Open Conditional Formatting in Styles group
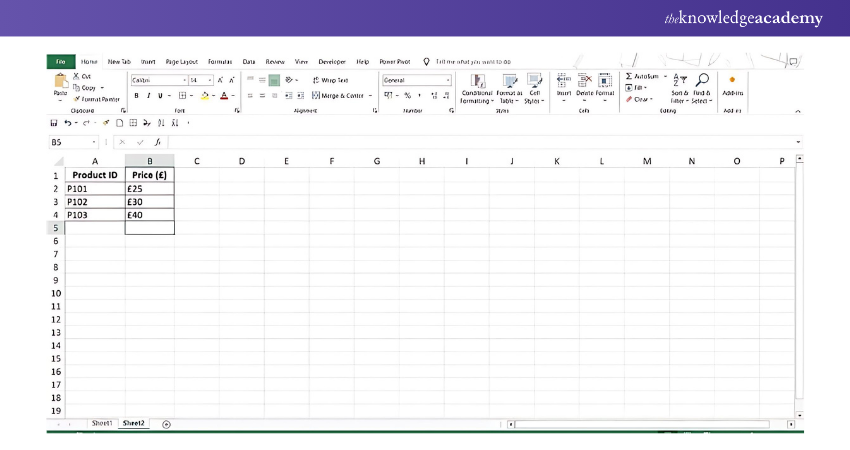 [x=477, y=82]
